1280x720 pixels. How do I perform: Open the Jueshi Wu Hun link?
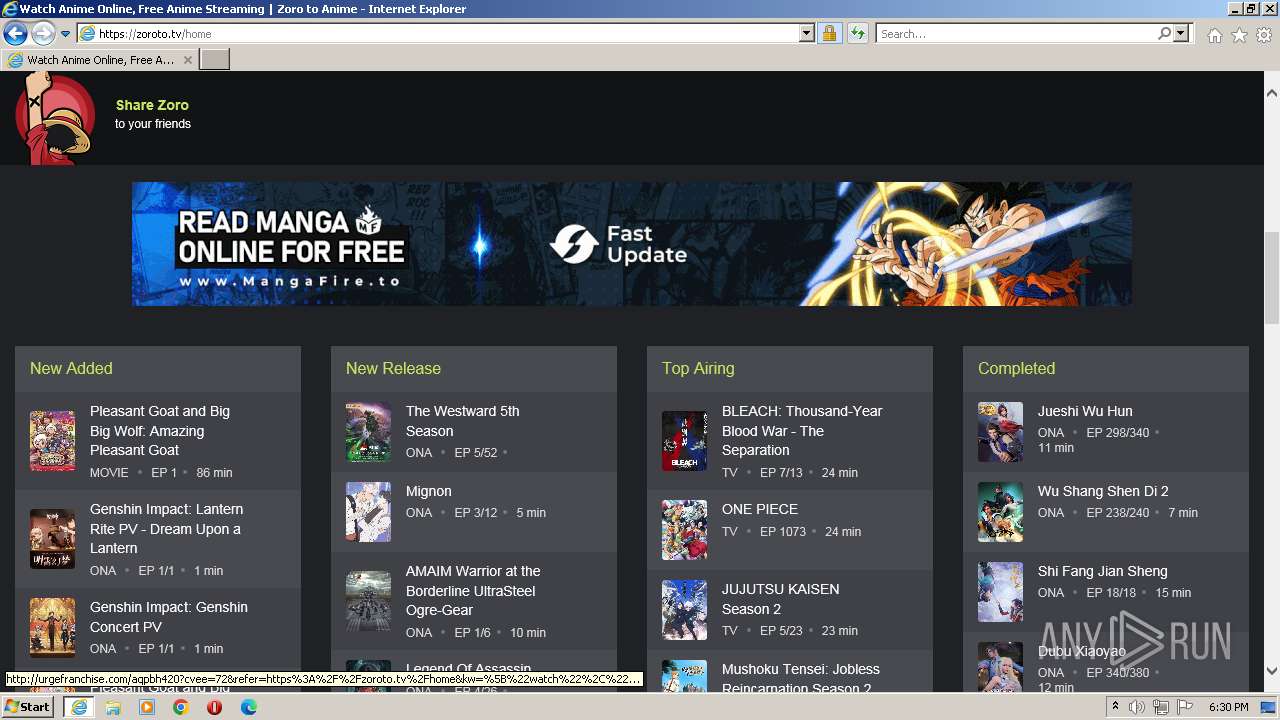tap(1085, 411)
